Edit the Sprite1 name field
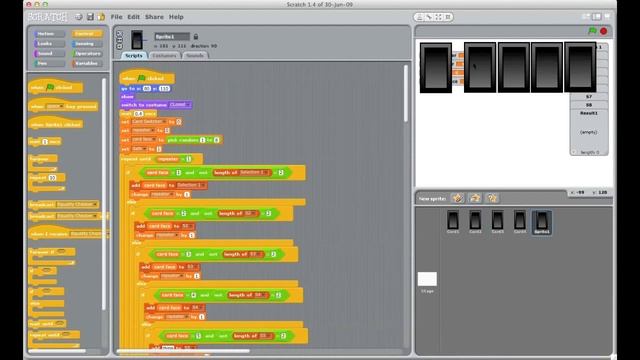The width and height of the screenshot is (640, 360). [x=172, y=37]
